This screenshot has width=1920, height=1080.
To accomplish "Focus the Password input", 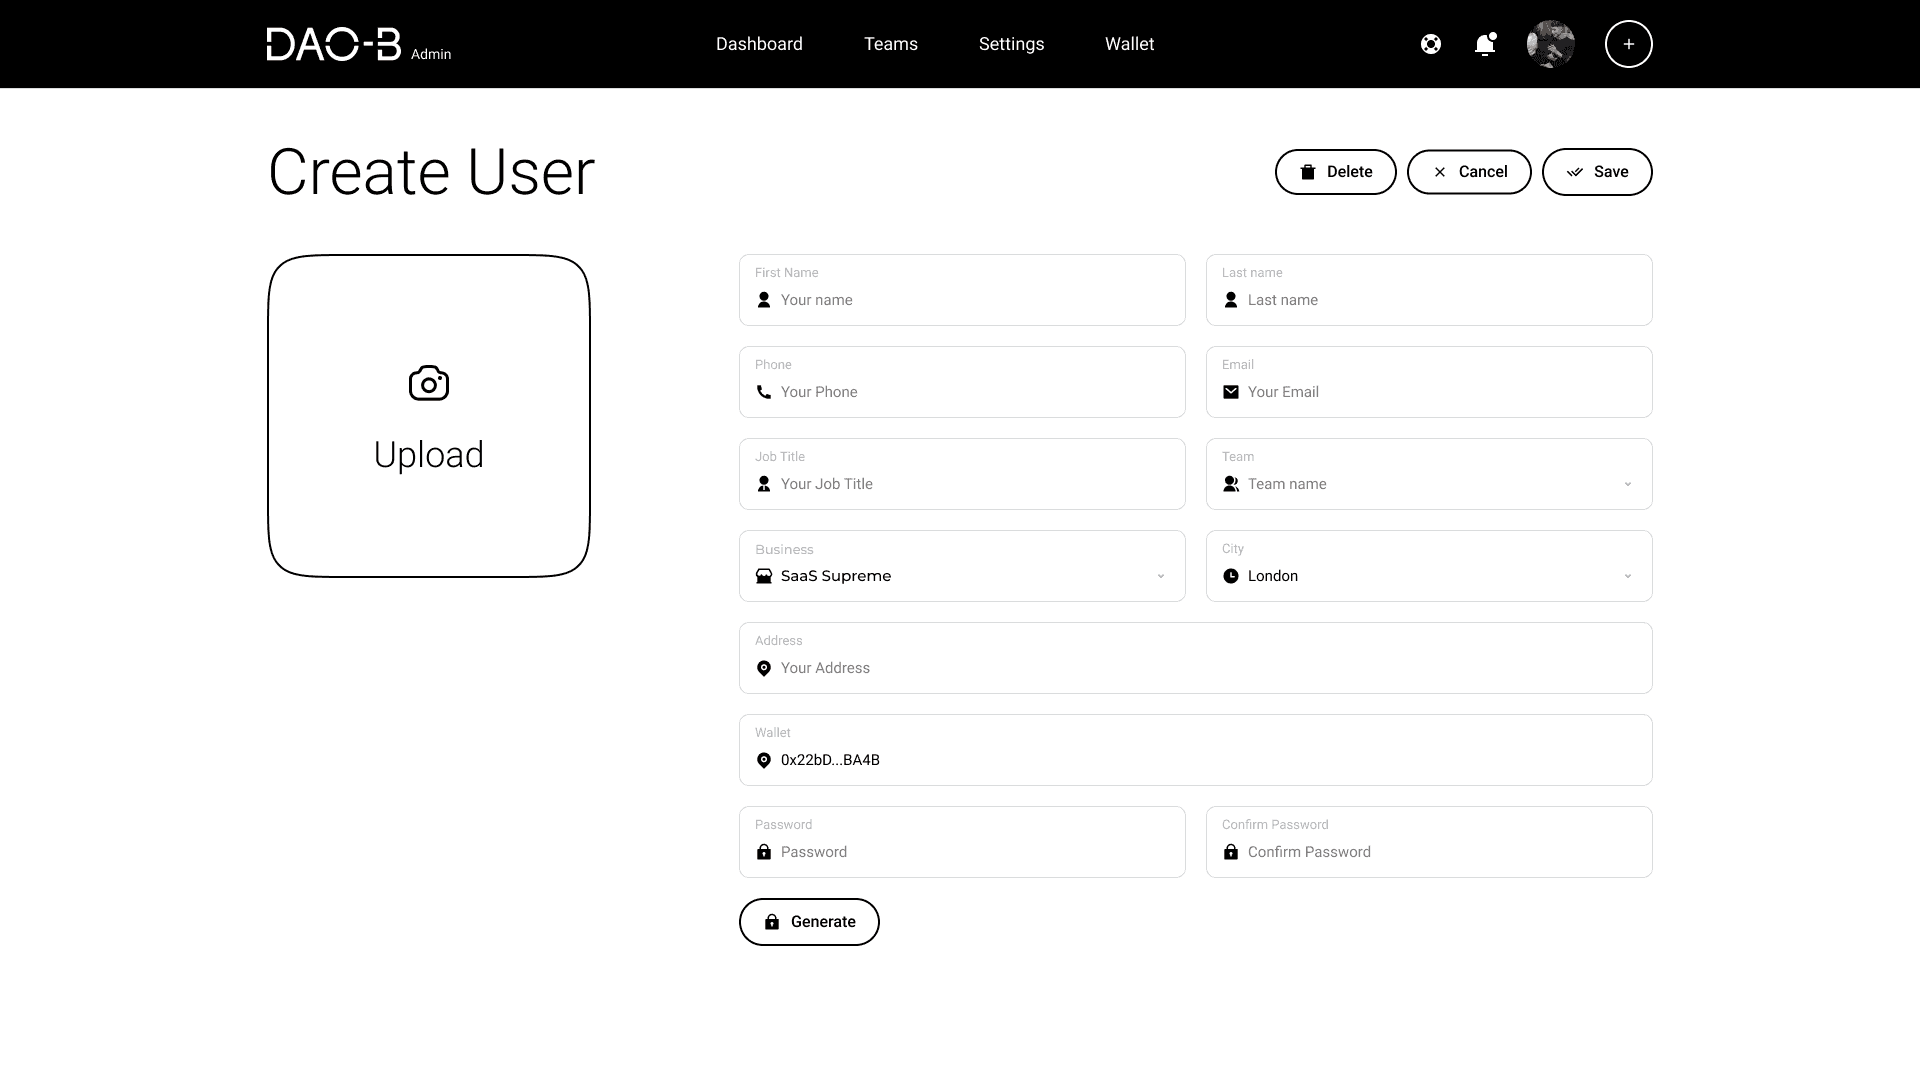I will click(x=962, y=842).
